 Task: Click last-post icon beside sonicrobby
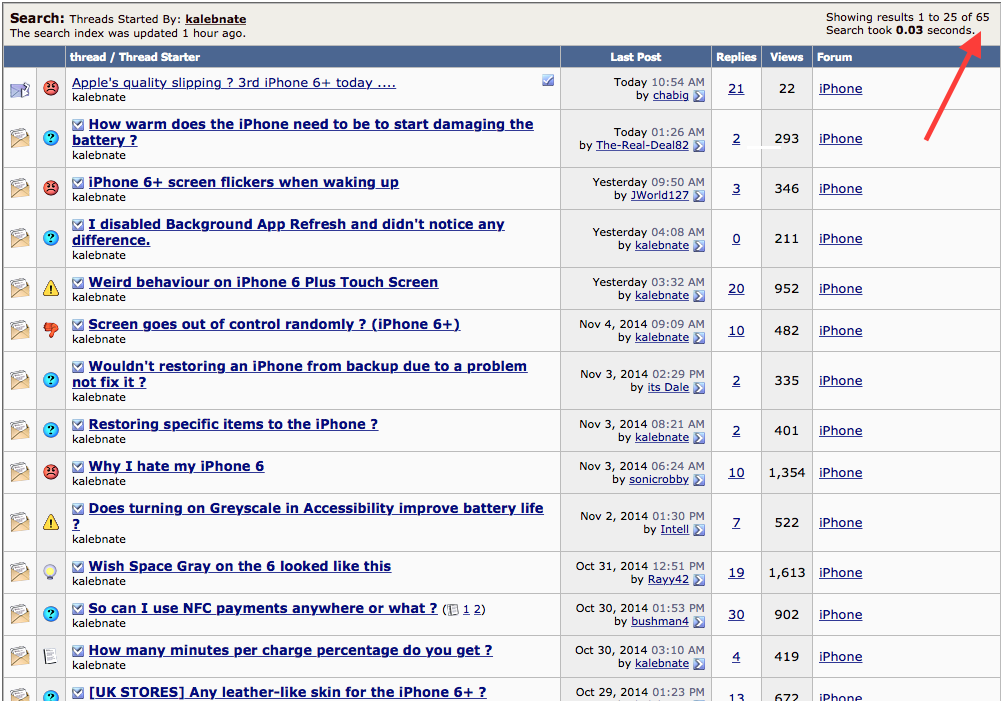pos(699,479)
